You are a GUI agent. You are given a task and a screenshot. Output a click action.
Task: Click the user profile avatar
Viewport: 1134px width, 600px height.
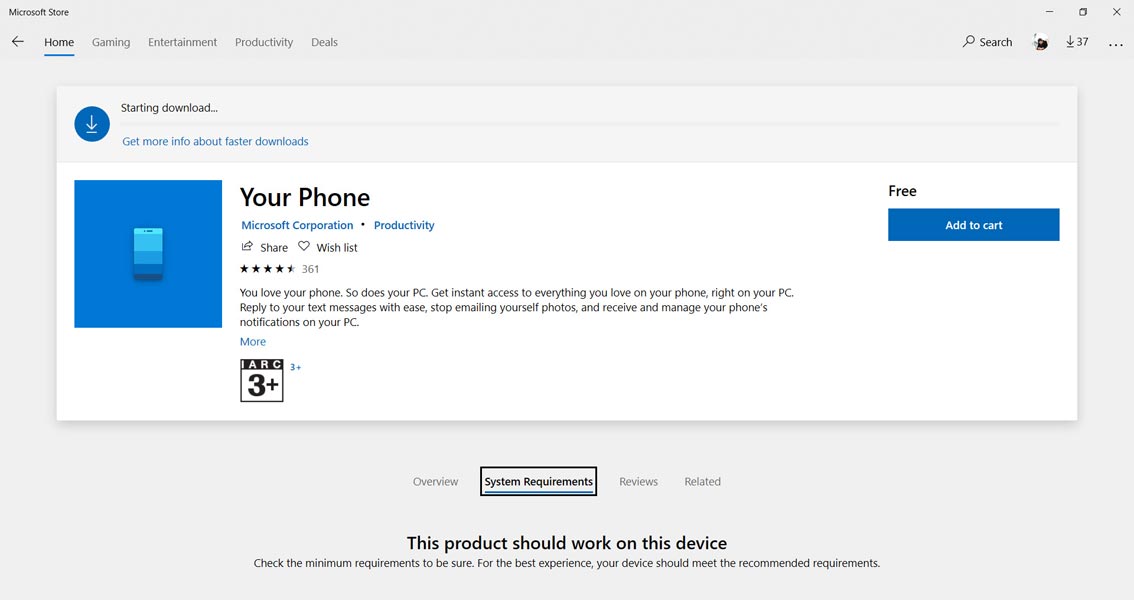pos(1040,42)
